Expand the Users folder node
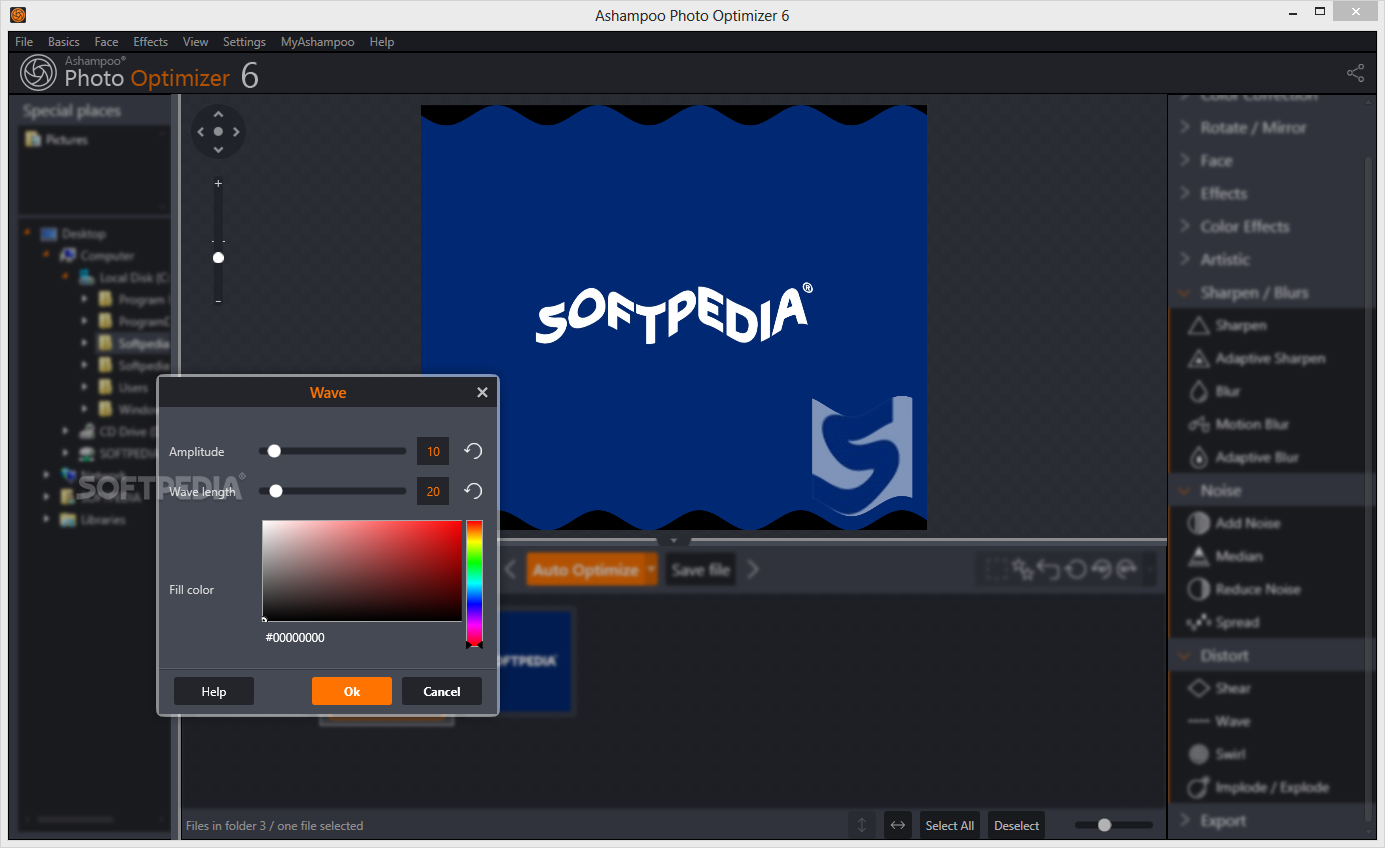Screen dimensions: 1385x848 click(84, 387)
